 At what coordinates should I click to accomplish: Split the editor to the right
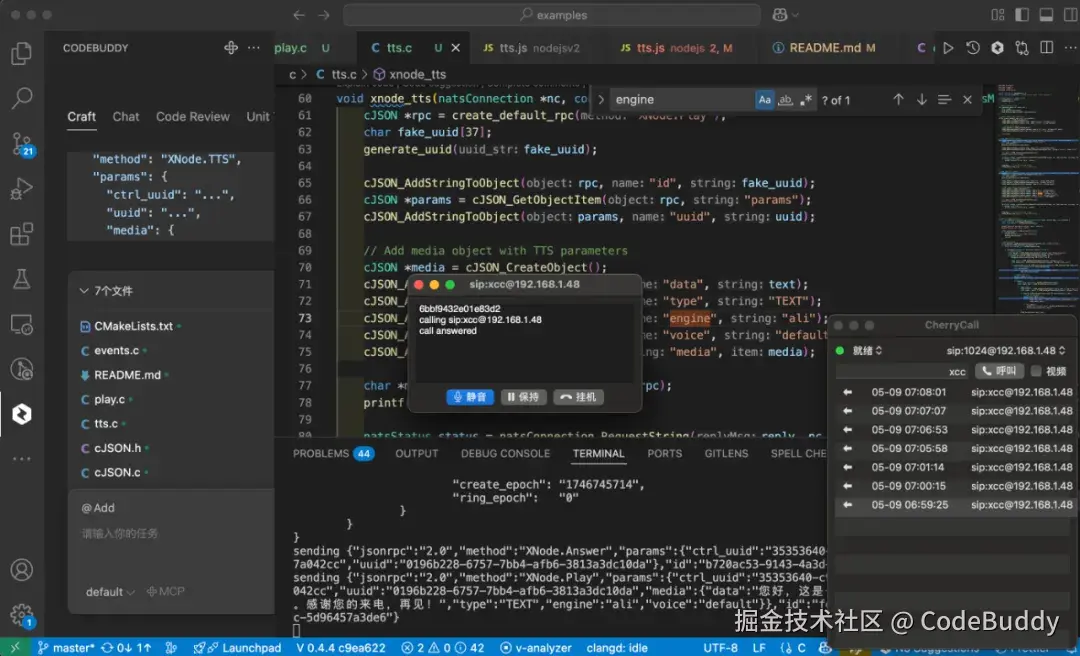(x=1046, y=48)
